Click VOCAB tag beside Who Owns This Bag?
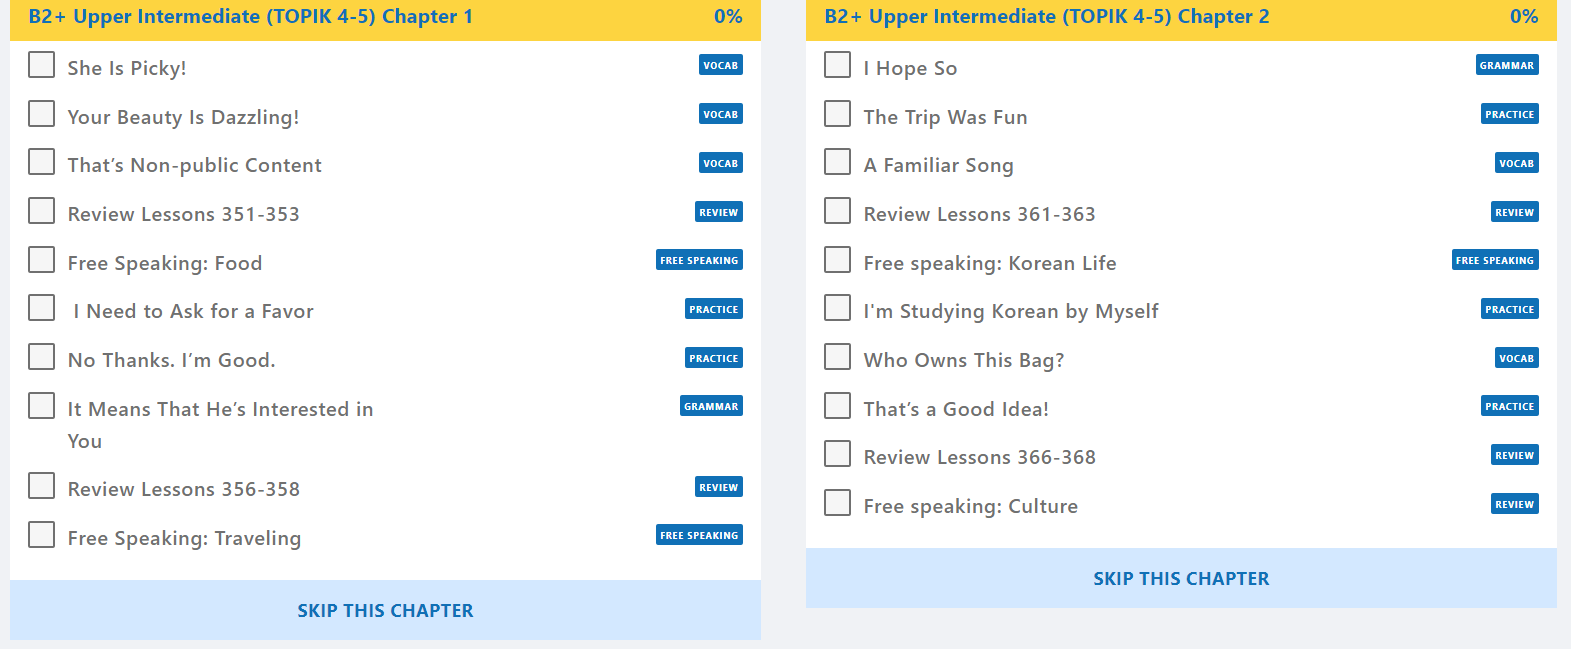 [1517, 358]
